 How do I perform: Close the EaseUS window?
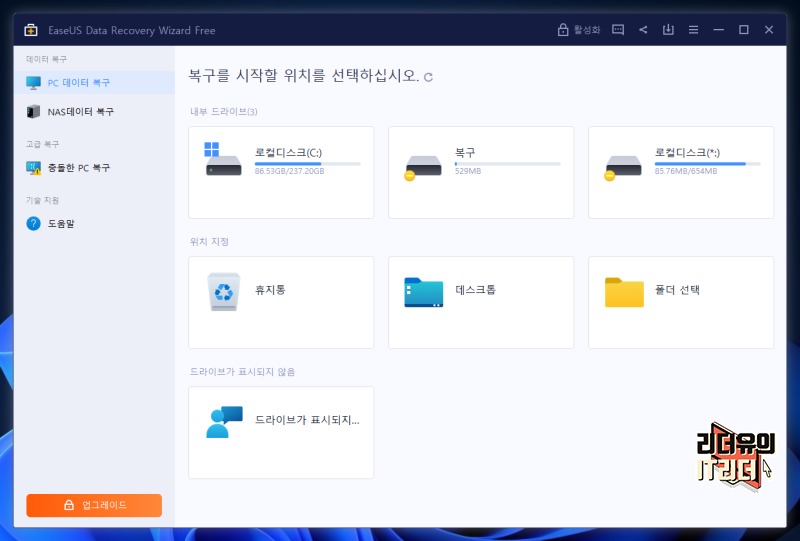769,30
